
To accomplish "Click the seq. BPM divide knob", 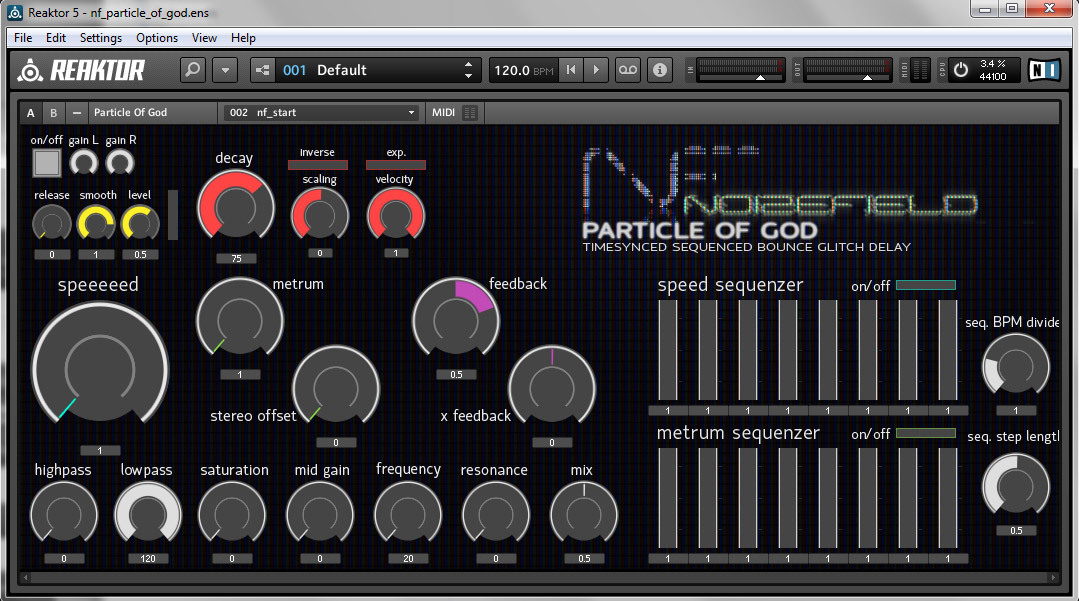I will pos(1016,366).
